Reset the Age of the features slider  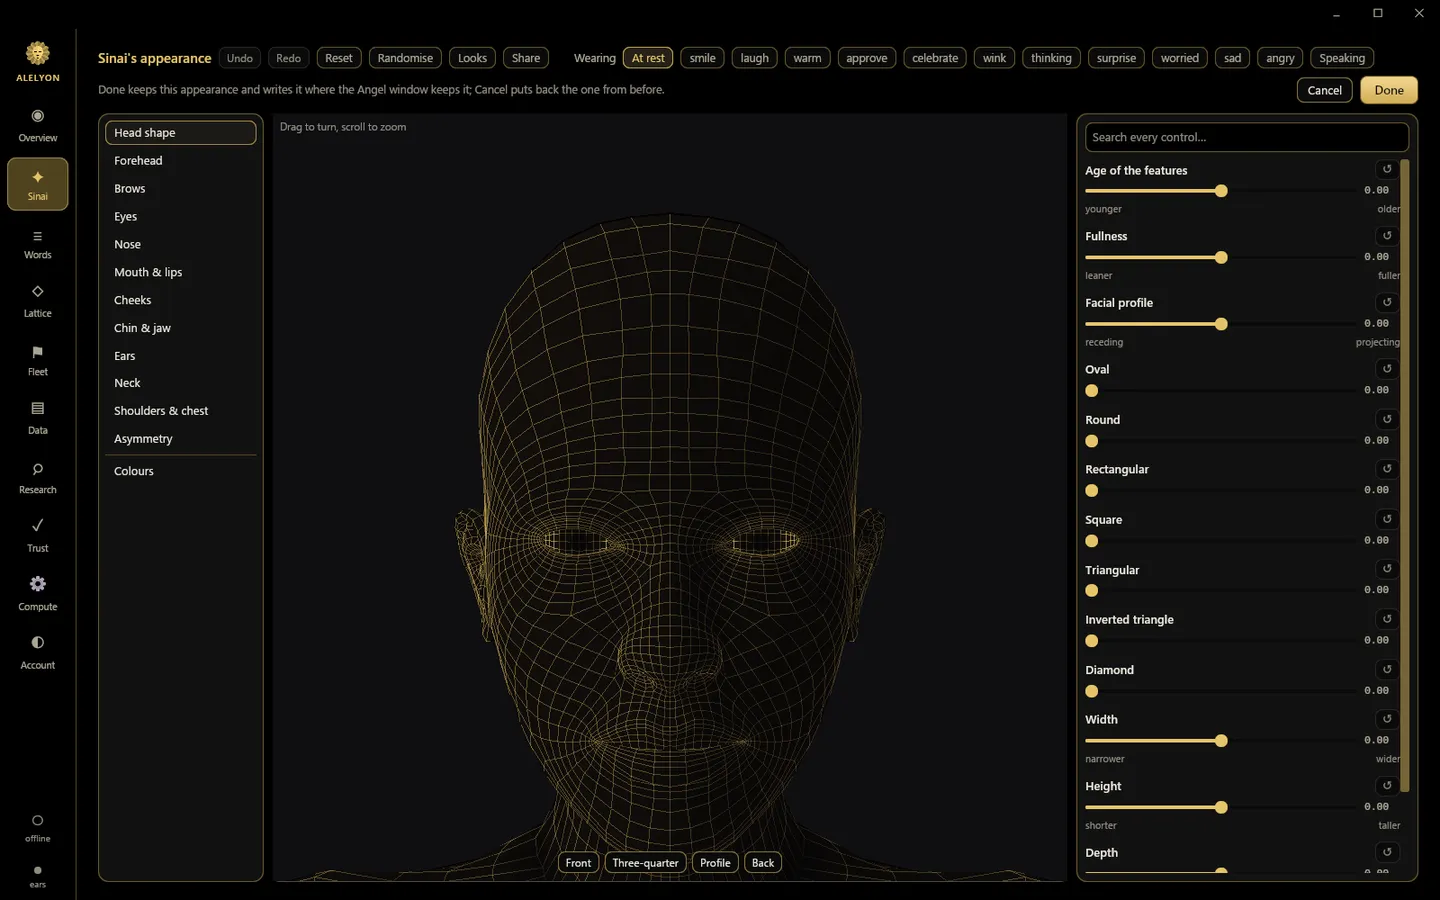1386,169
